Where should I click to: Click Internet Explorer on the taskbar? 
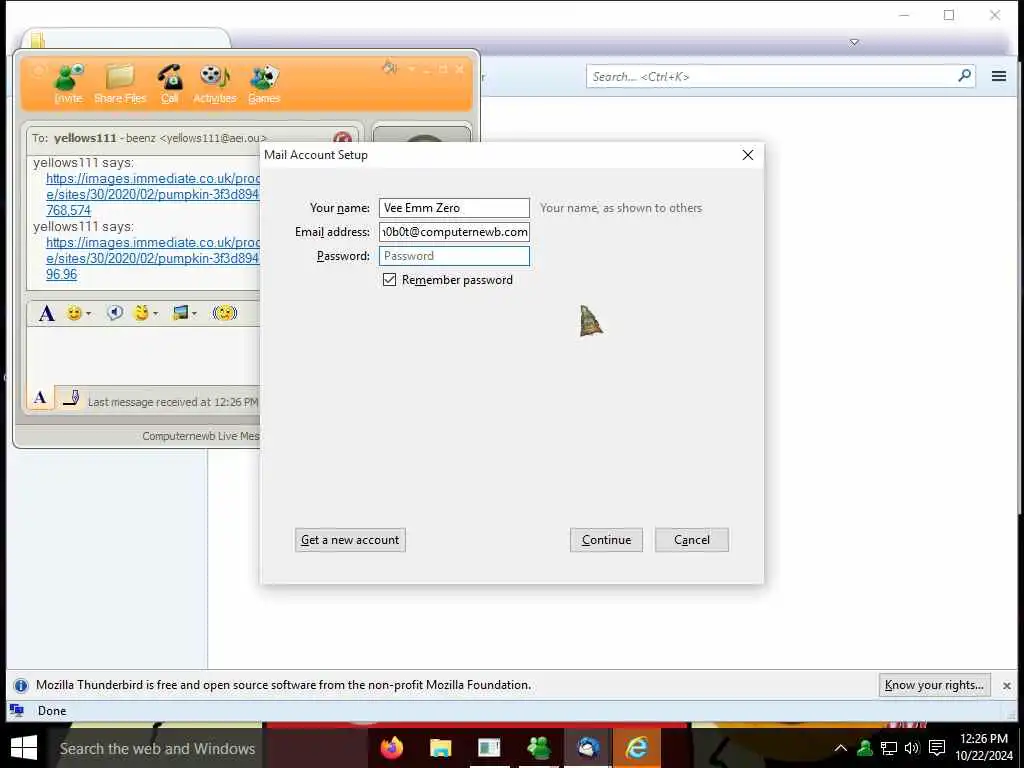pyautogui.click(x=637, y=748)
